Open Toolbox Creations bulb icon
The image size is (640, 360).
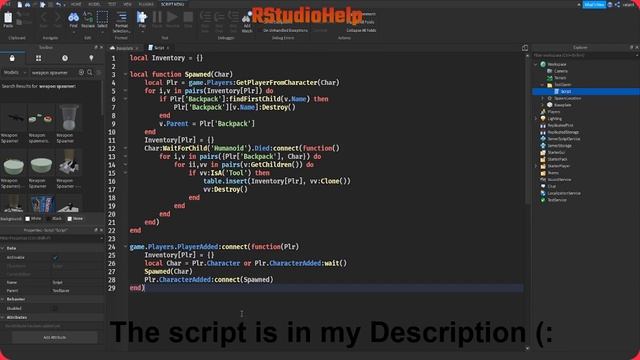(91, 58)
